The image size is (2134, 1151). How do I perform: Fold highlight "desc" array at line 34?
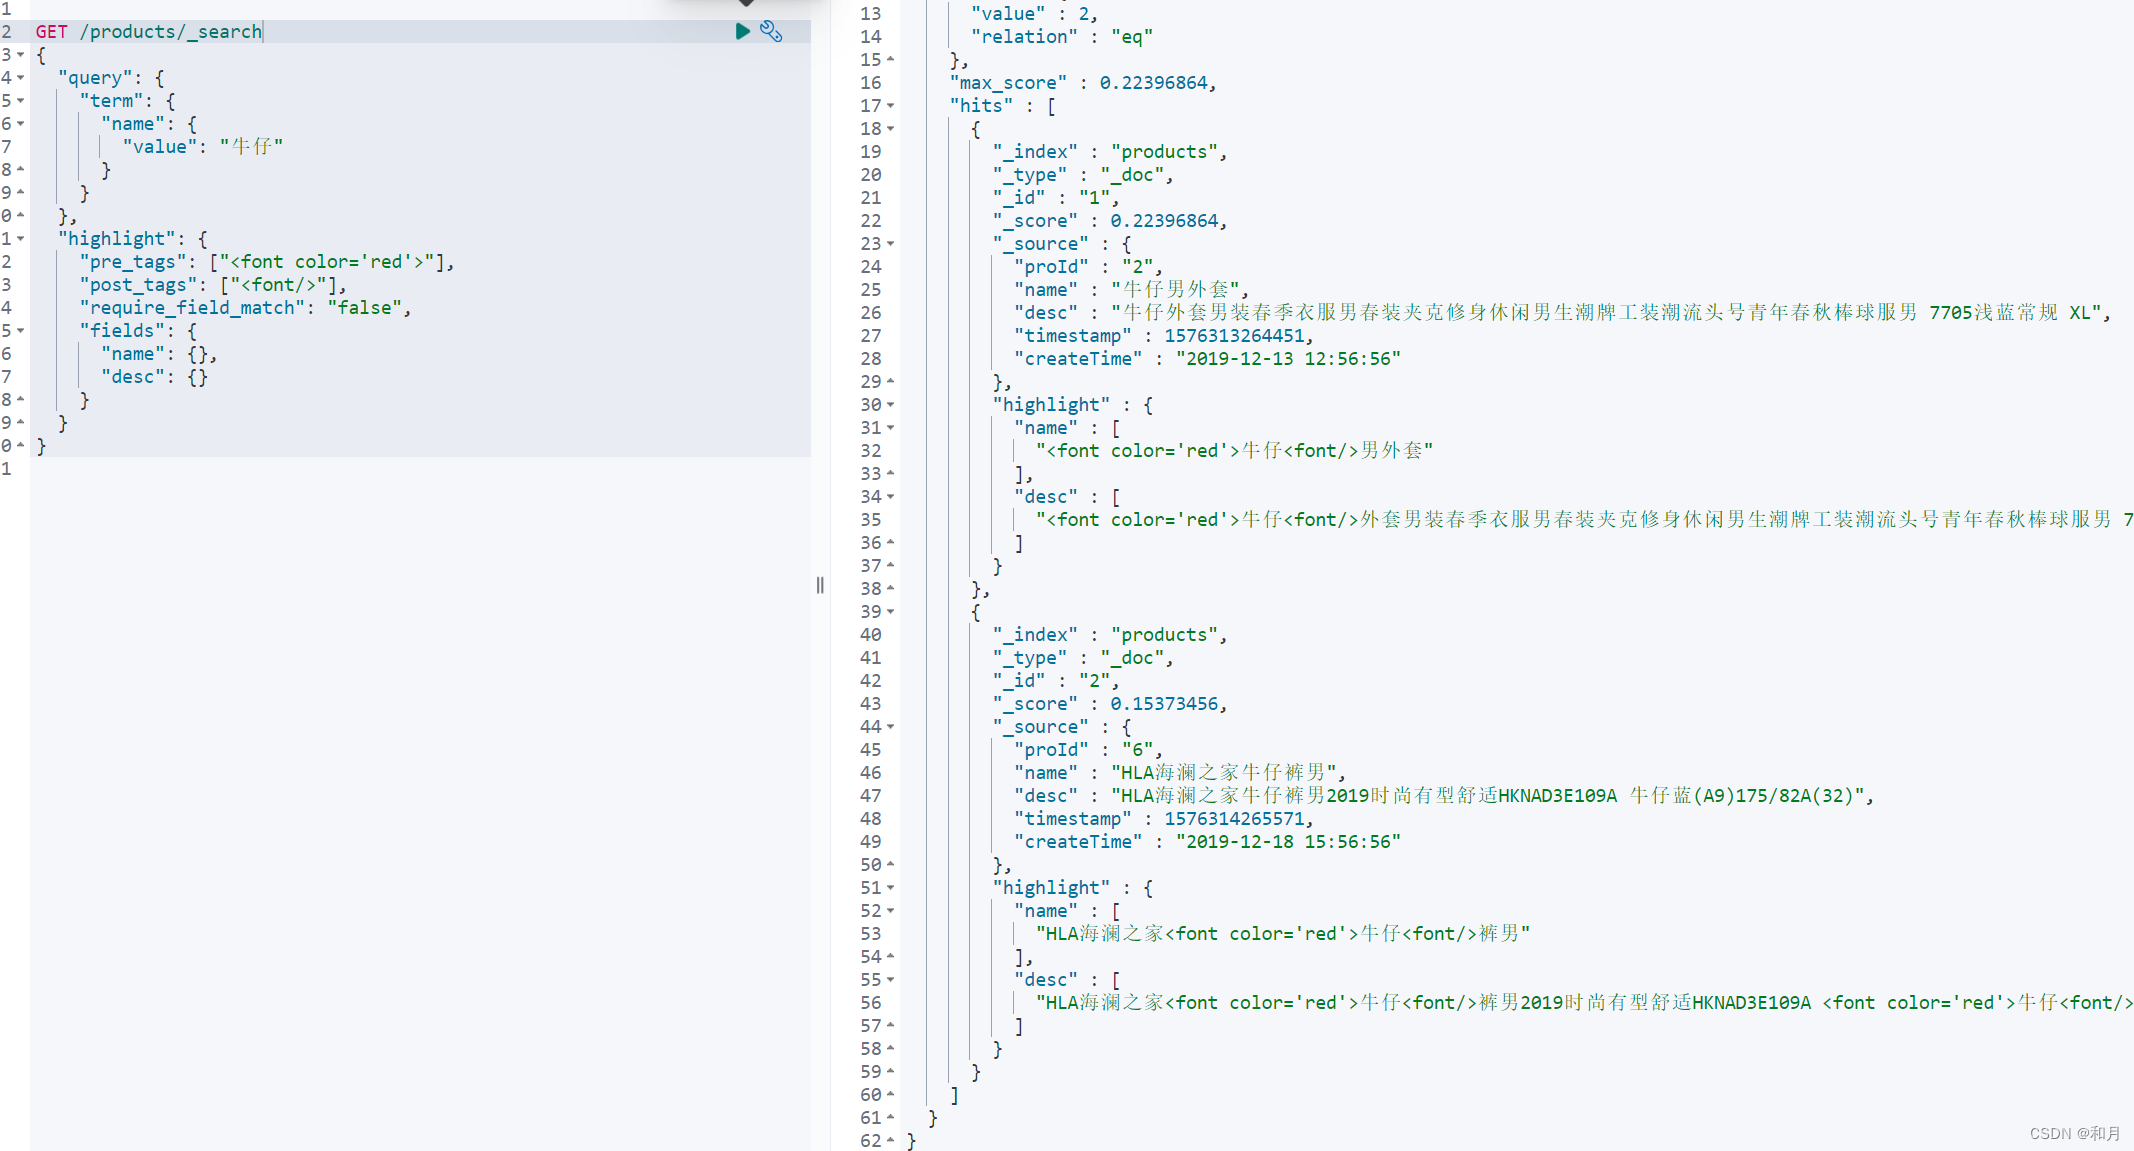(890, 497)
